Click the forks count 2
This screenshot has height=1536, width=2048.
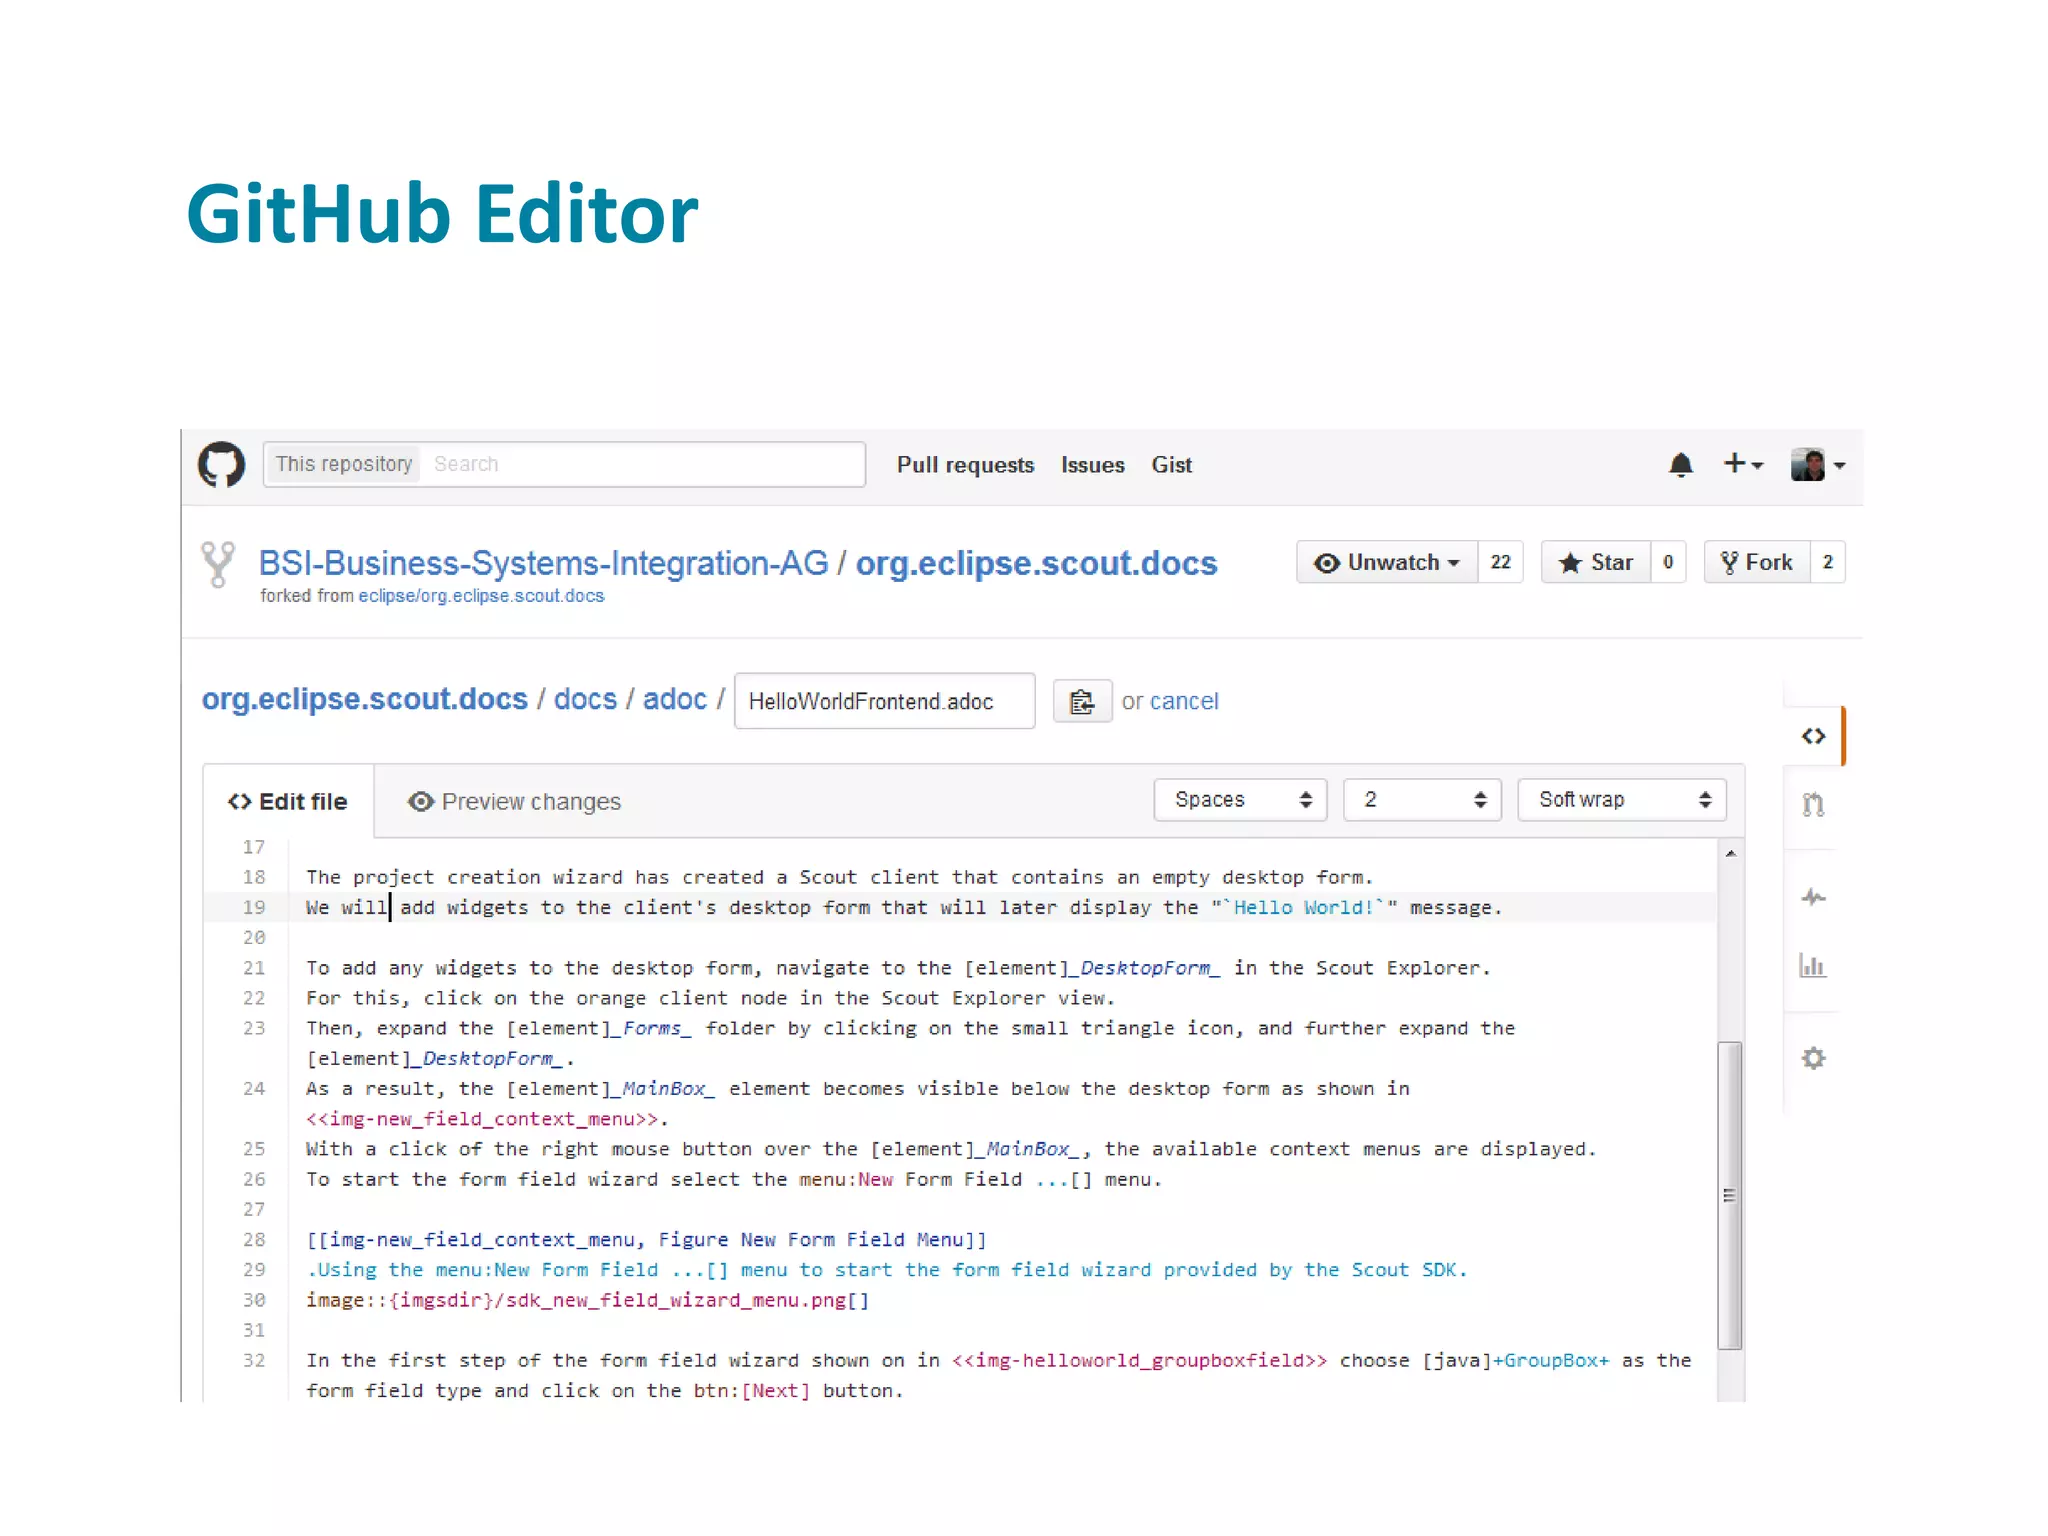1828,562
